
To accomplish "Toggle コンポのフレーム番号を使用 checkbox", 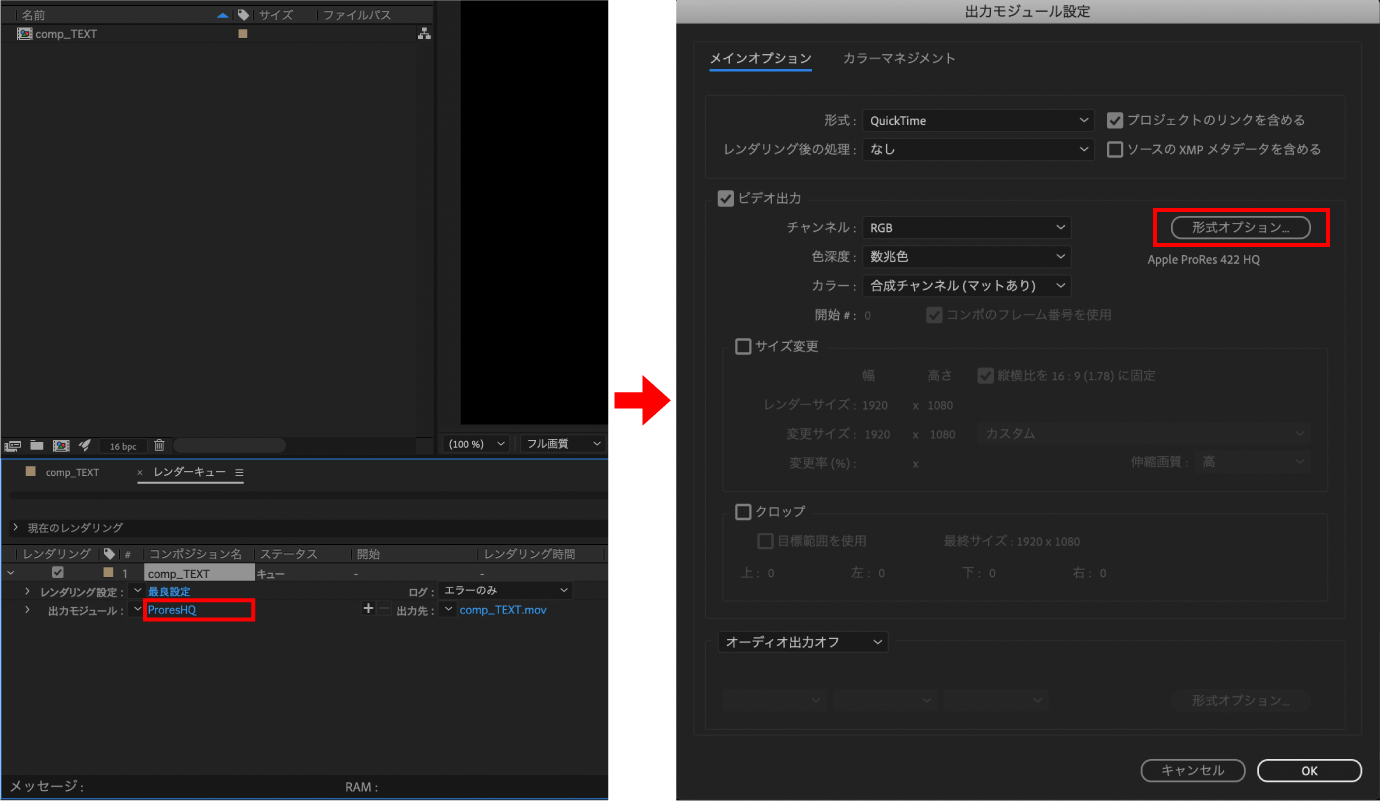I will coord(935,314).
